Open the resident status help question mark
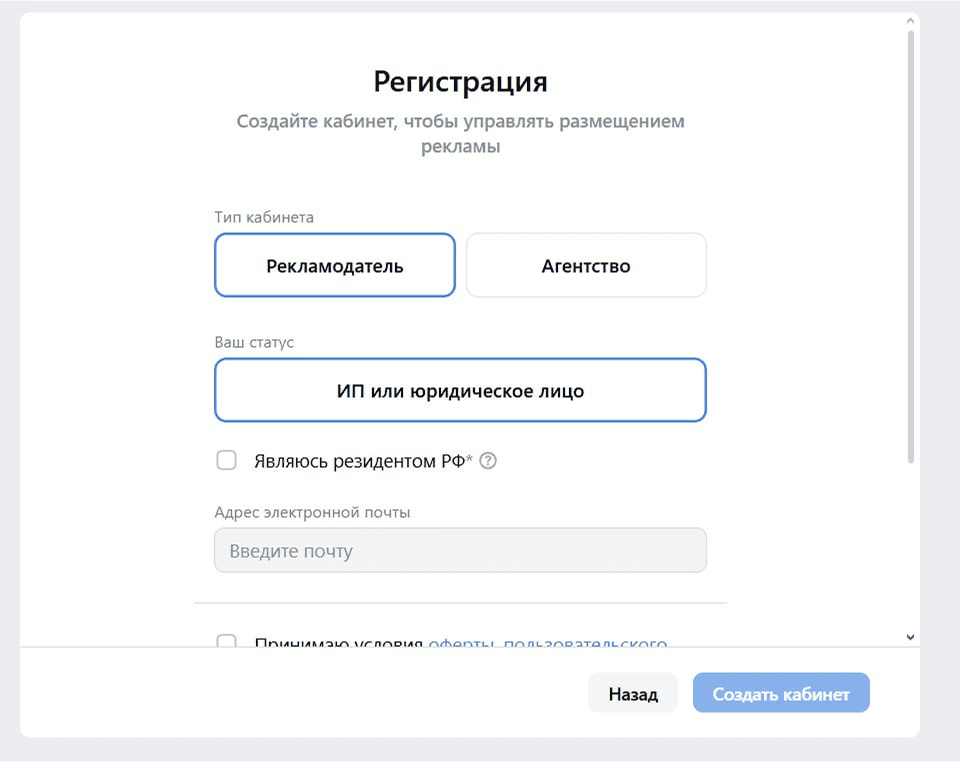 coord(489,460)
